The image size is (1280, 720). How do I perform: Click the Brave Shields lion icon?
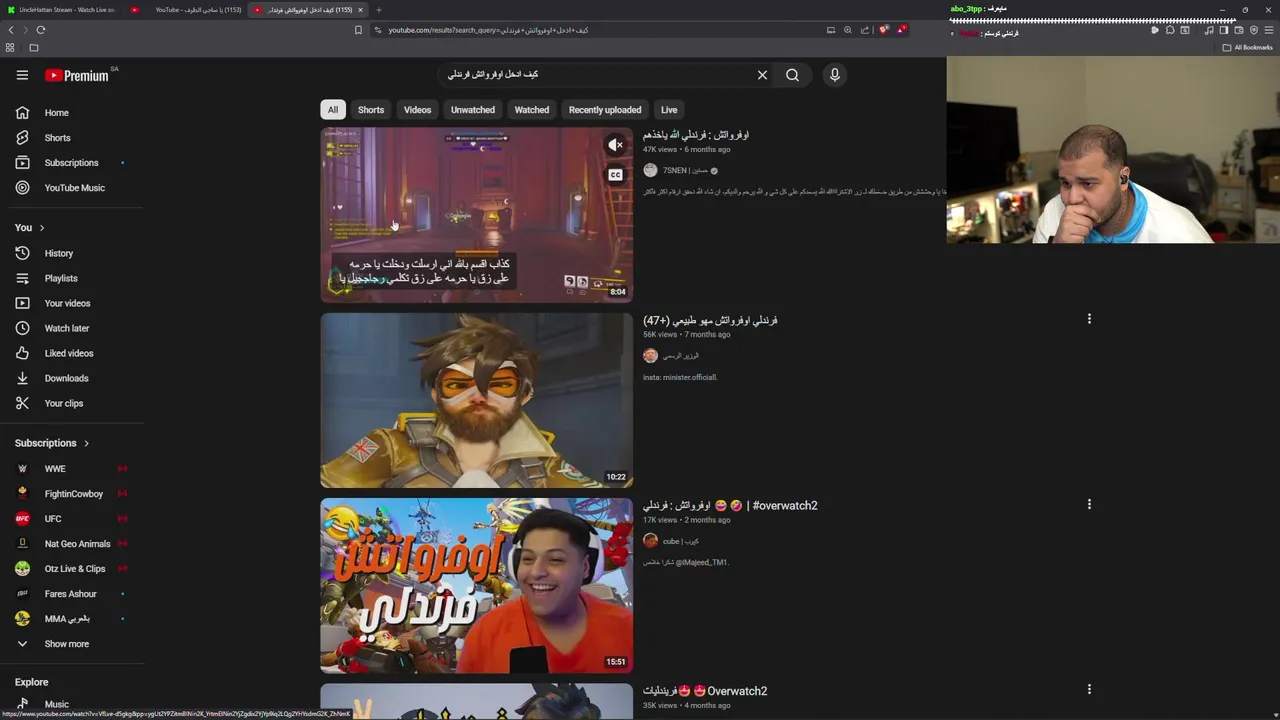[x=883, y=30]
